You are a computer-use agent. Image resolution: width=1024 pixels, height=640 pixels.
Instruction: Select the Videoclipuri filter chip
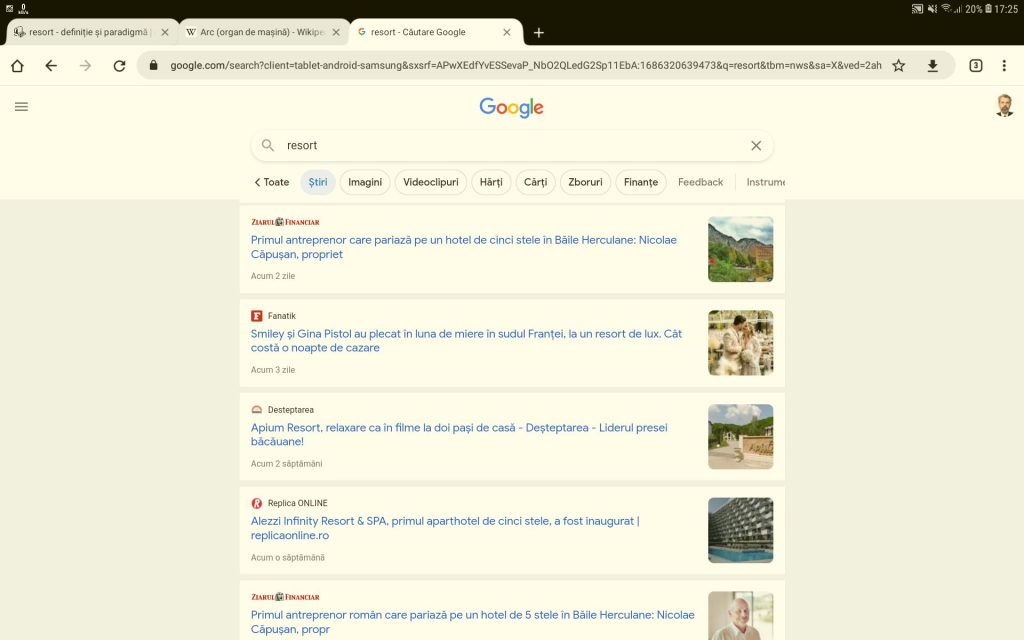tap(430, 182)
